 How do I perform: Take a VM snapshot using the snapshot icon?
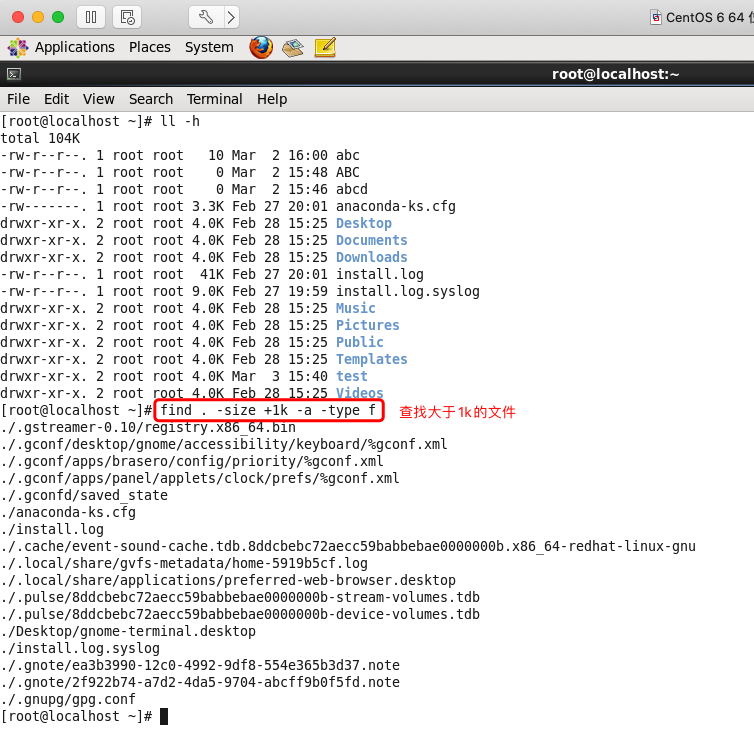coord(127,17)
